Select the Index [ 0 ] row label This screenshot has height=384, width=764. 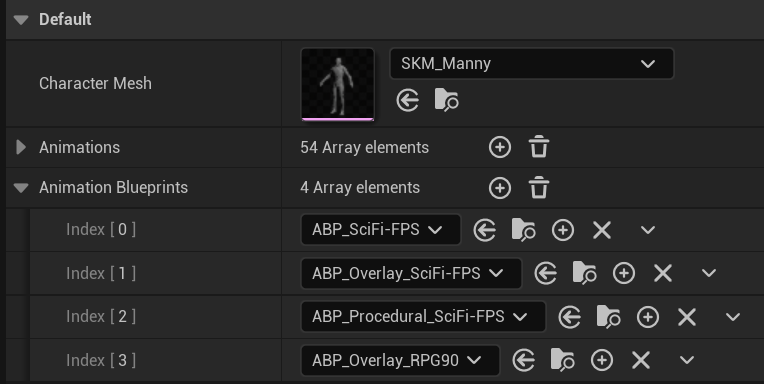[x=101, y=230]
